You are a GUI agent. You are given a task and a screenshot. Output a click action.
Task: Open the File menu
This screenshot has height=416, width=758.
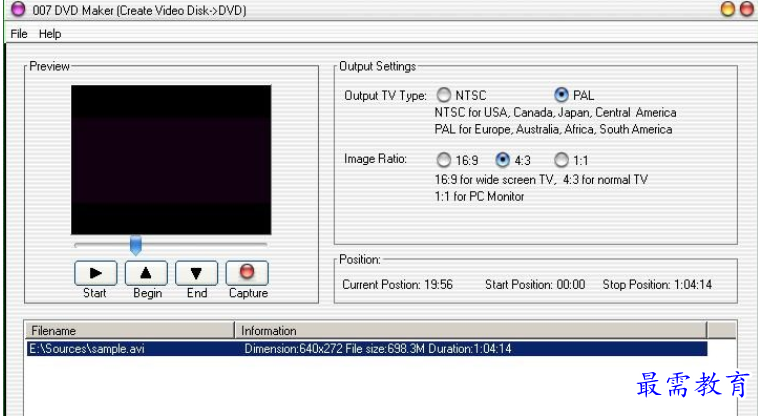coord(19,34)
